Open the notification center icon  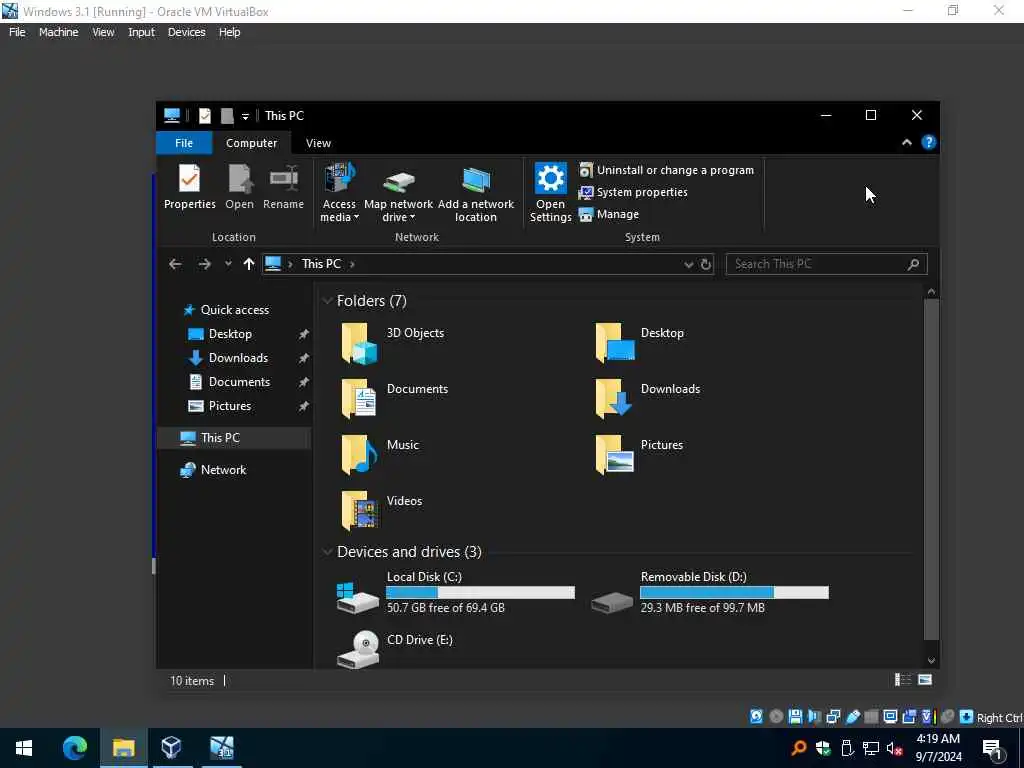coord(992,748)
